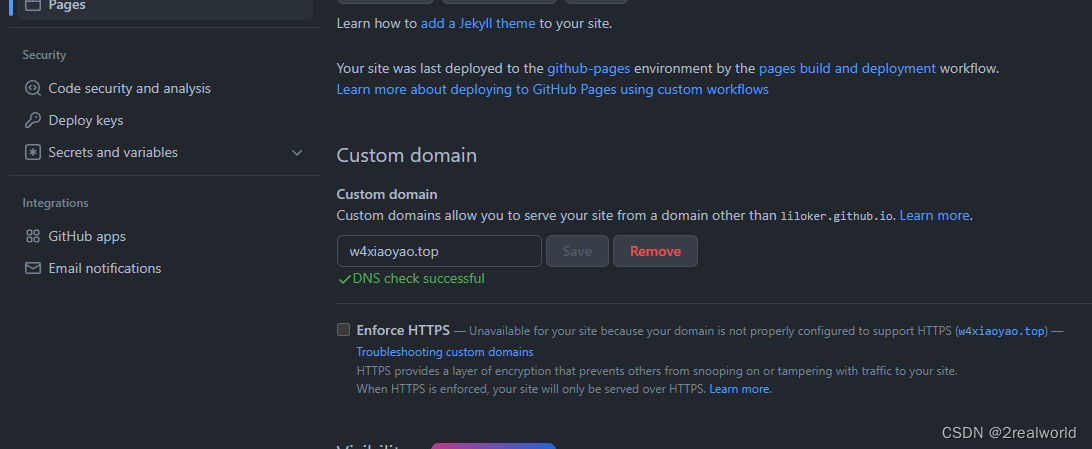Click the GitHub apps grid icon

pyautogui.click(x=32, y=236)
